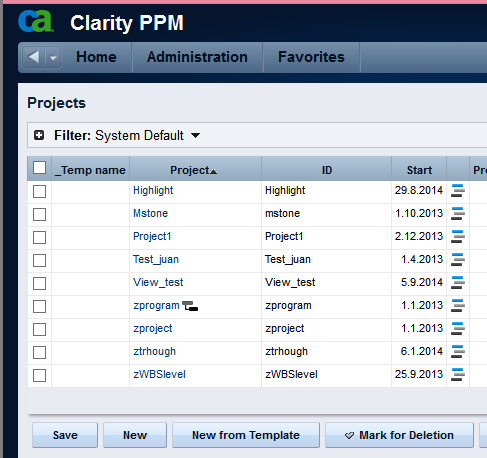This screenshot has height=458, width=487.
Task: Open Gantt icon for zWBSlevel row
Action: point(458,375)
